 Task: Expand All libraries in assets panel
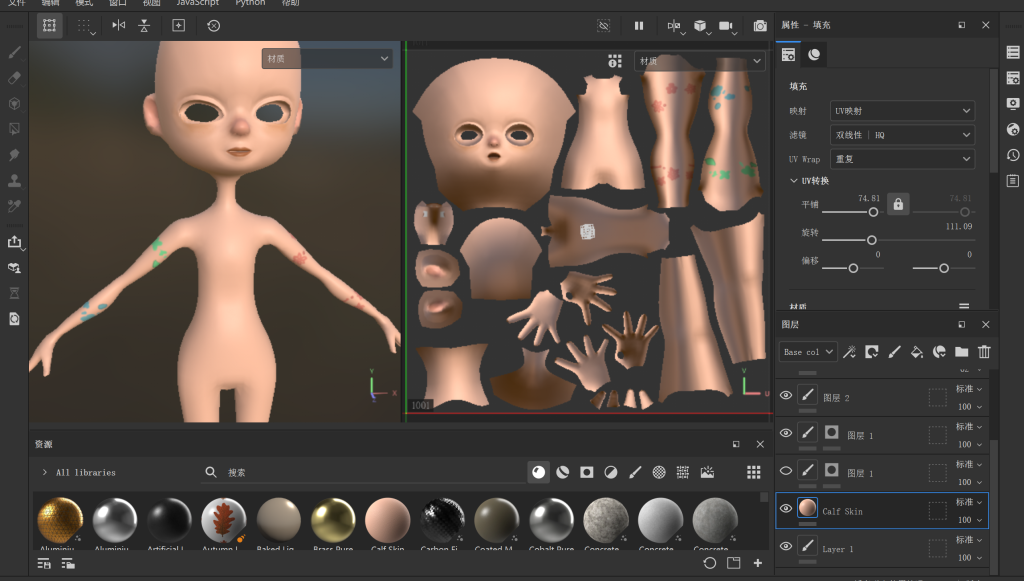click(x=44, y=472)
